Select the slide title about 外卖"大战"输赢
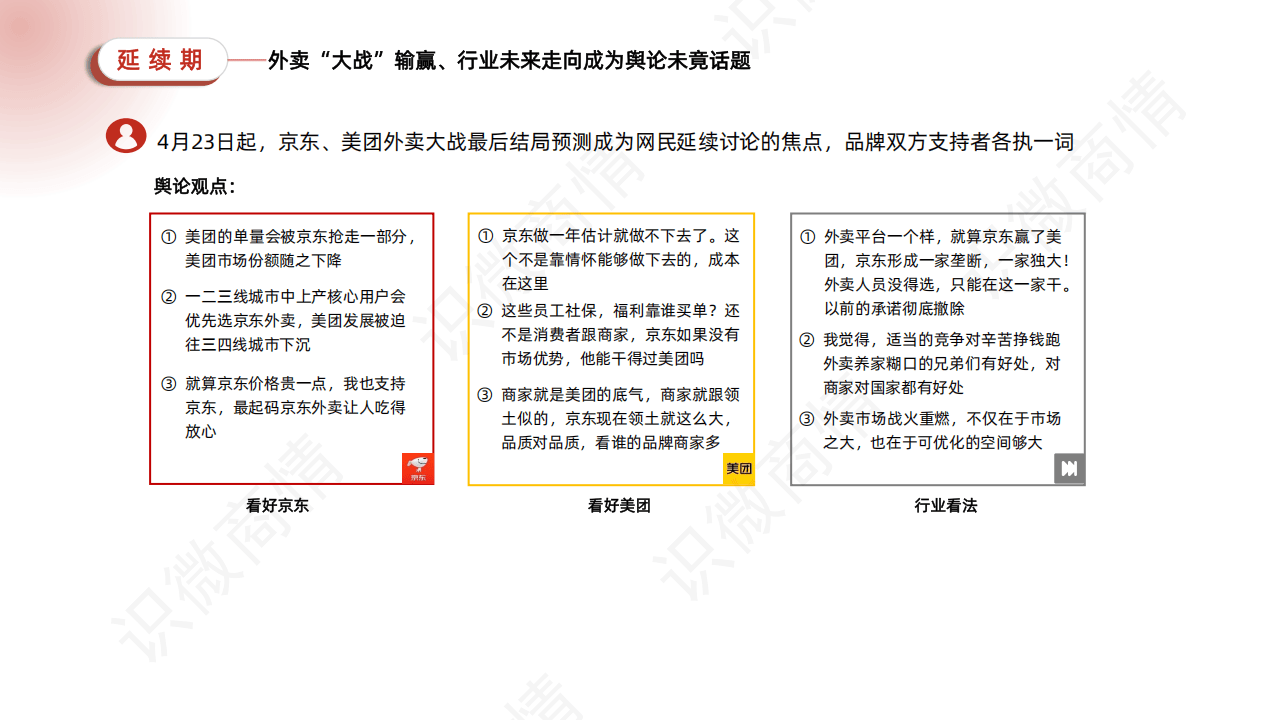1280x720 pixels. (x=509, y=61)
